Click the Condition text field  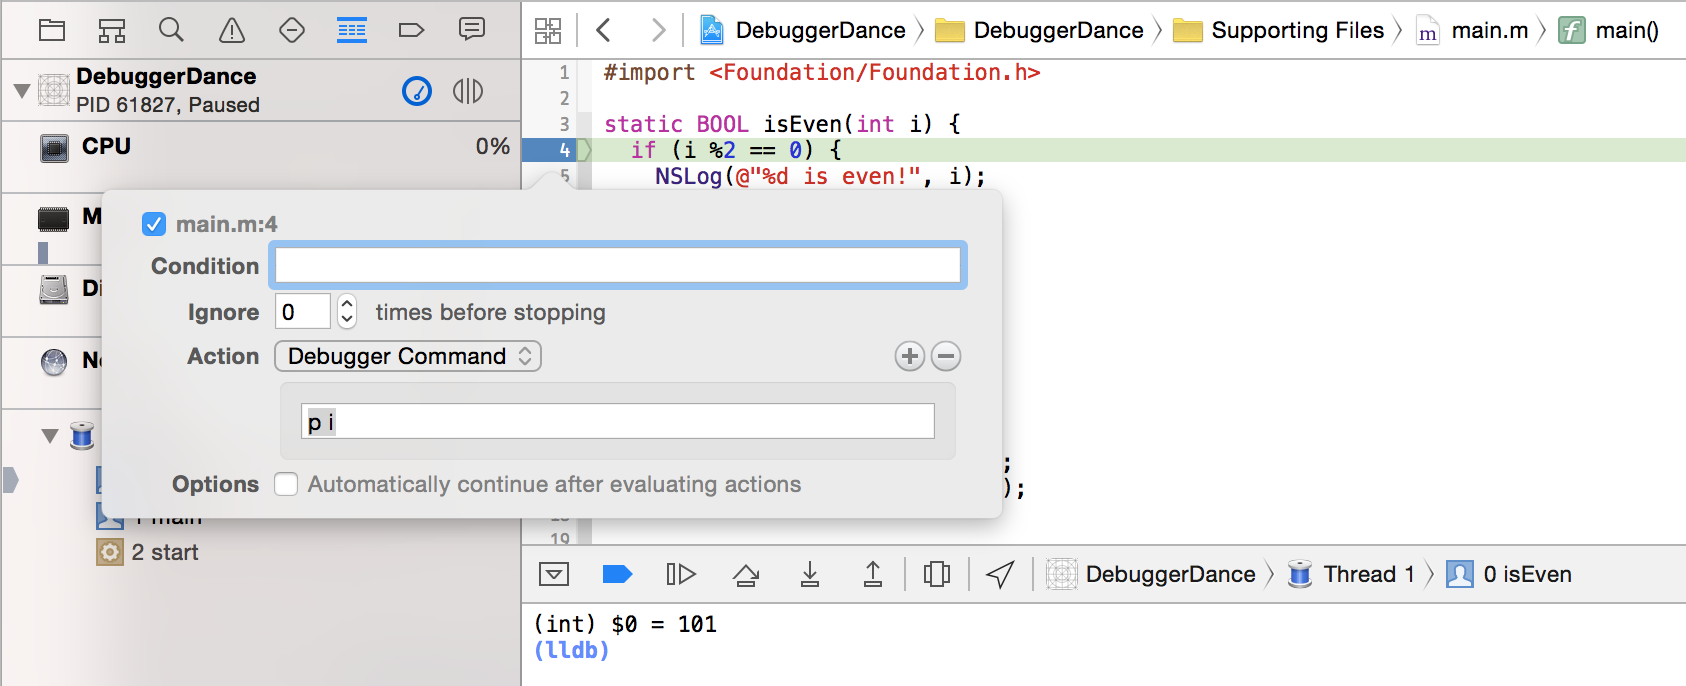tap(618, 266)
